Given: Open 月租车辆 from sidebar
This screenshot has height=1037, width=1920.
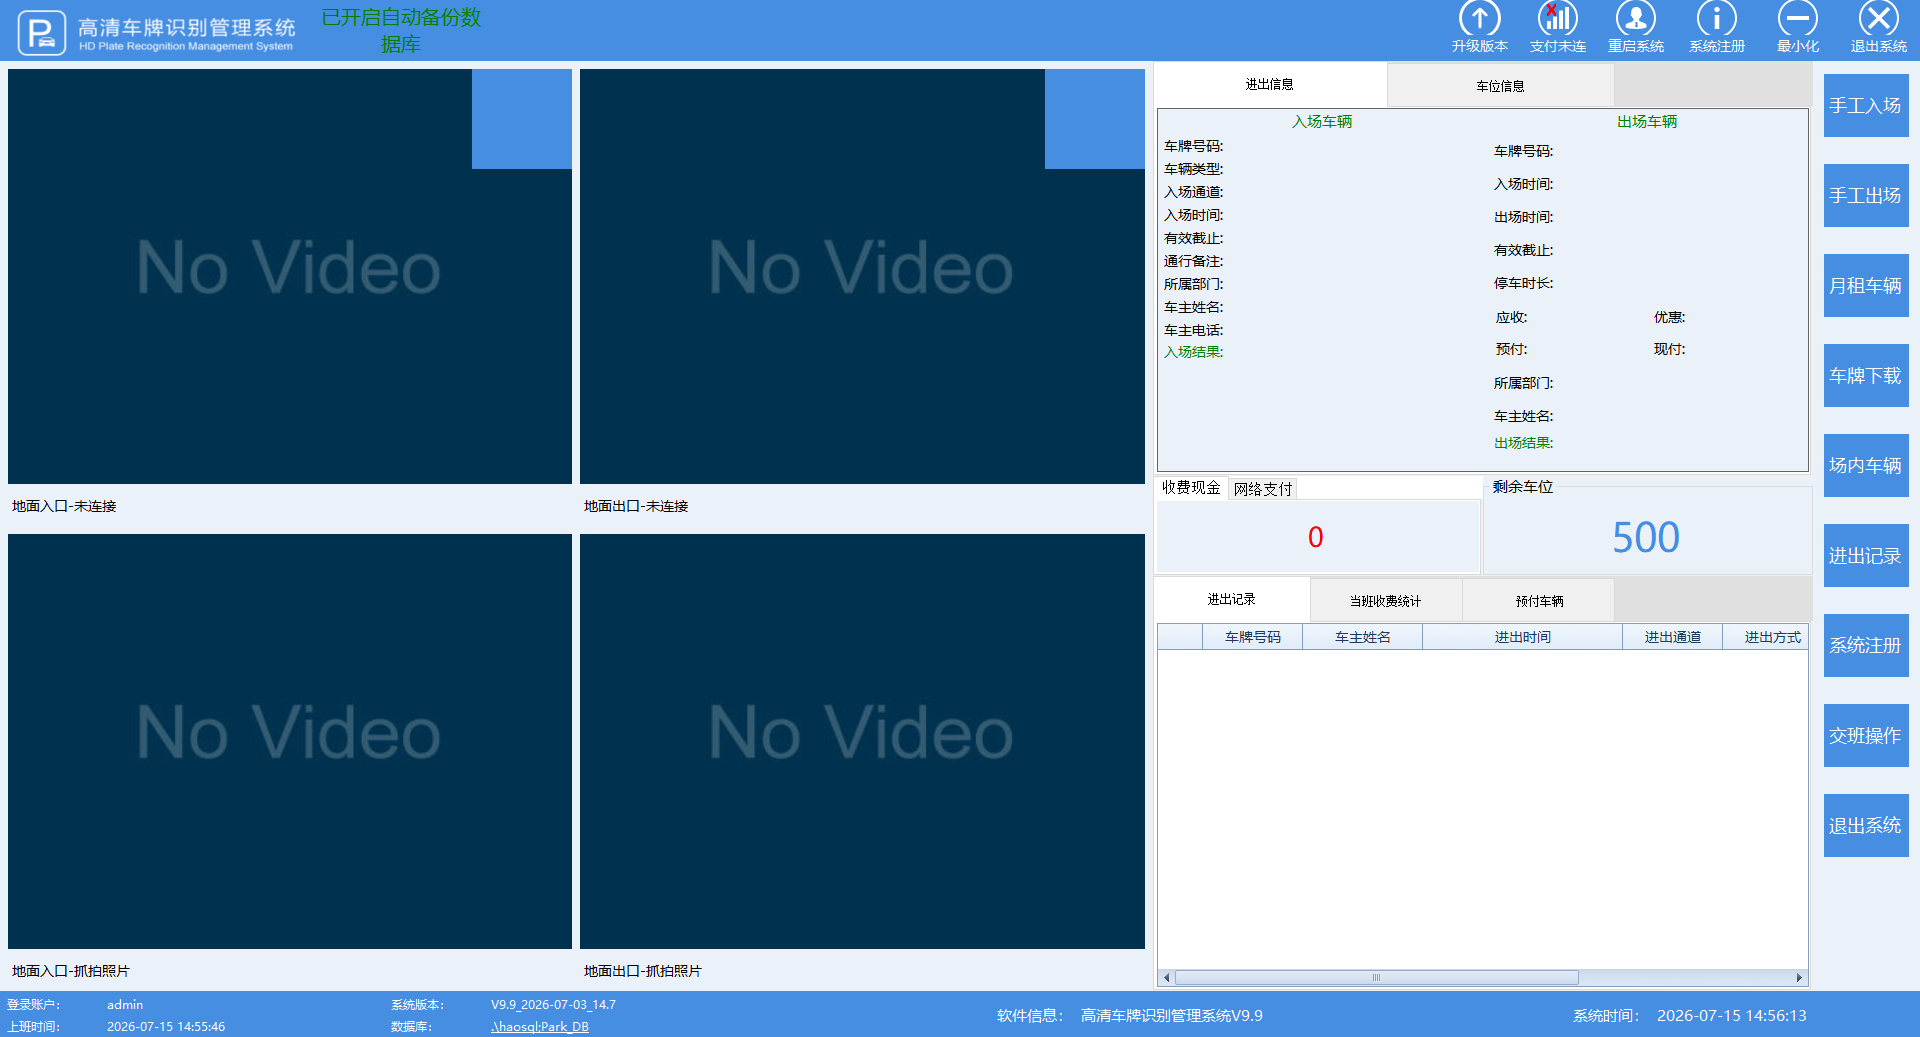Looking at the screenshot, I should point(1866,285).
